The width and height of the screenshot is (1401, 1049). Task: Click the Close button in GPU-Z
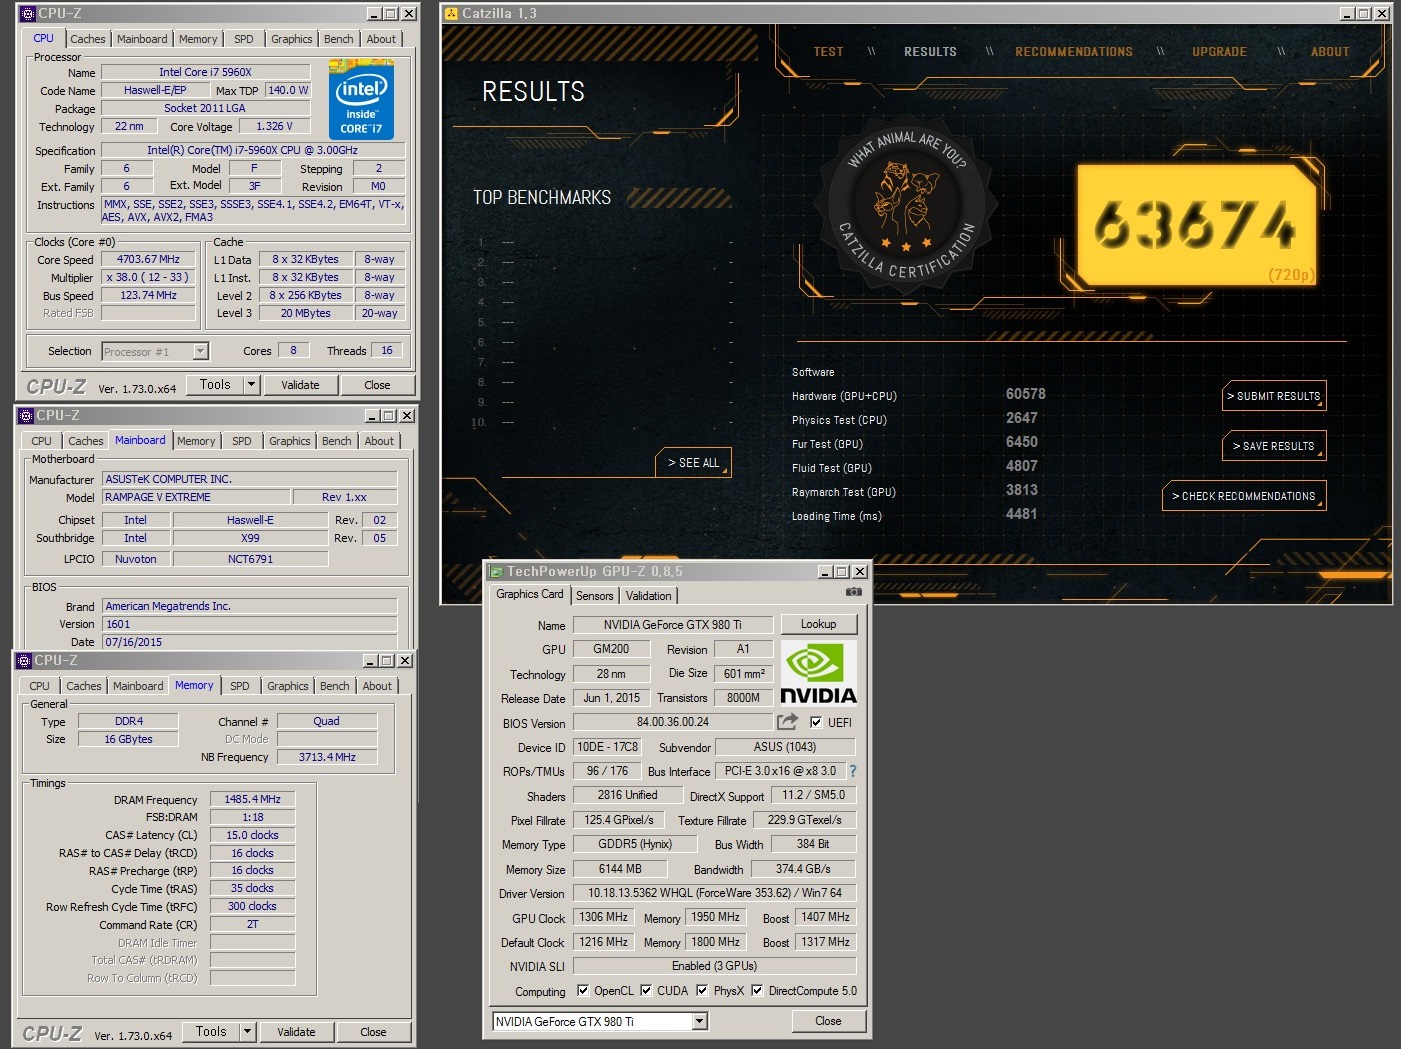click(828, 1021)
